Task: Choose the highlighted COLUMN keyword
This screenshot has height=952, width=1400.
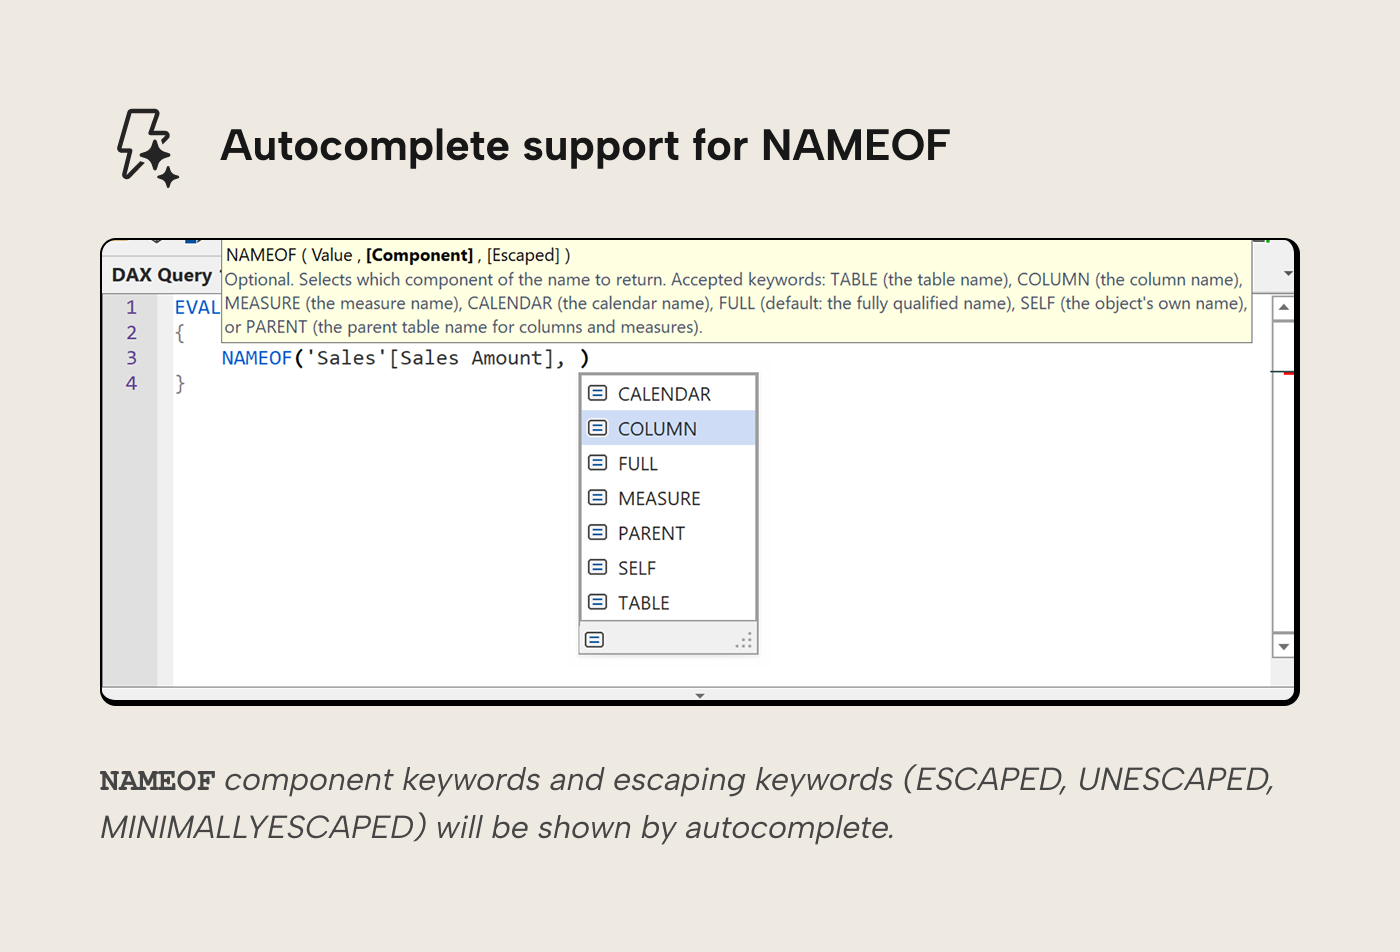Action: point(668,429)
